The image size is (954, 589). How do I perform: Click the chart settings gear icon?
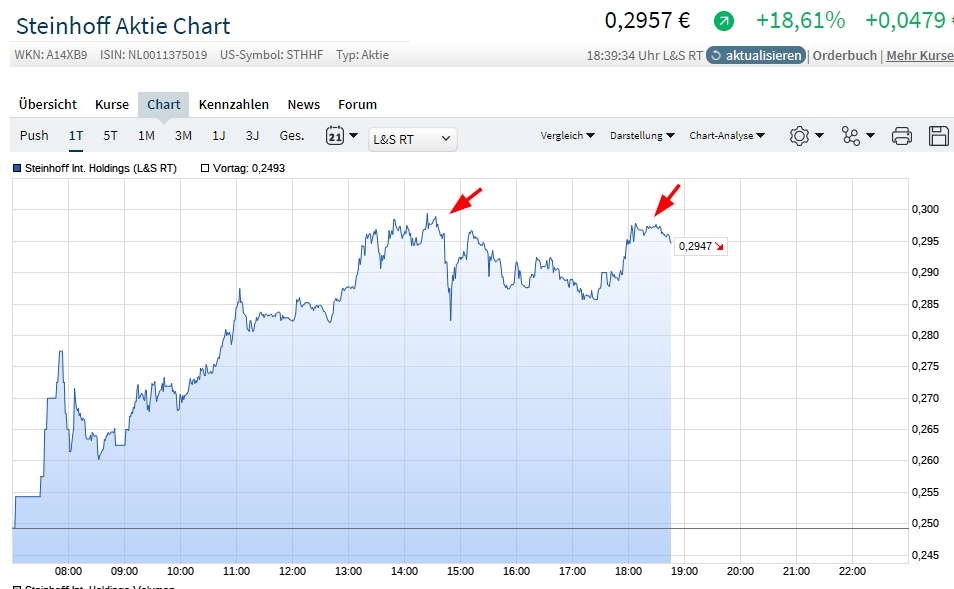coord(799,136)
